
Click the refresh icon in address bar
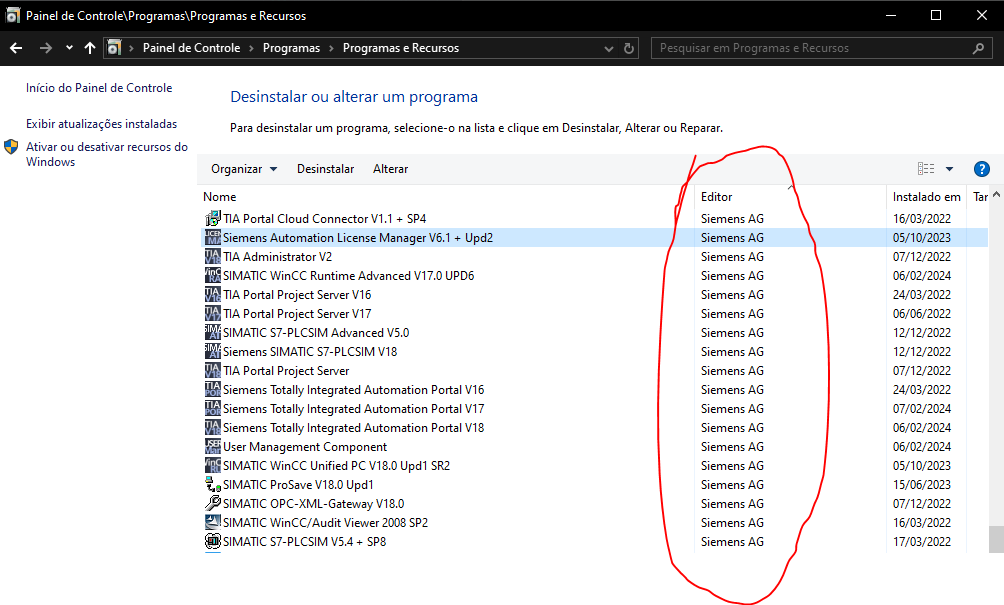[629, 48]
